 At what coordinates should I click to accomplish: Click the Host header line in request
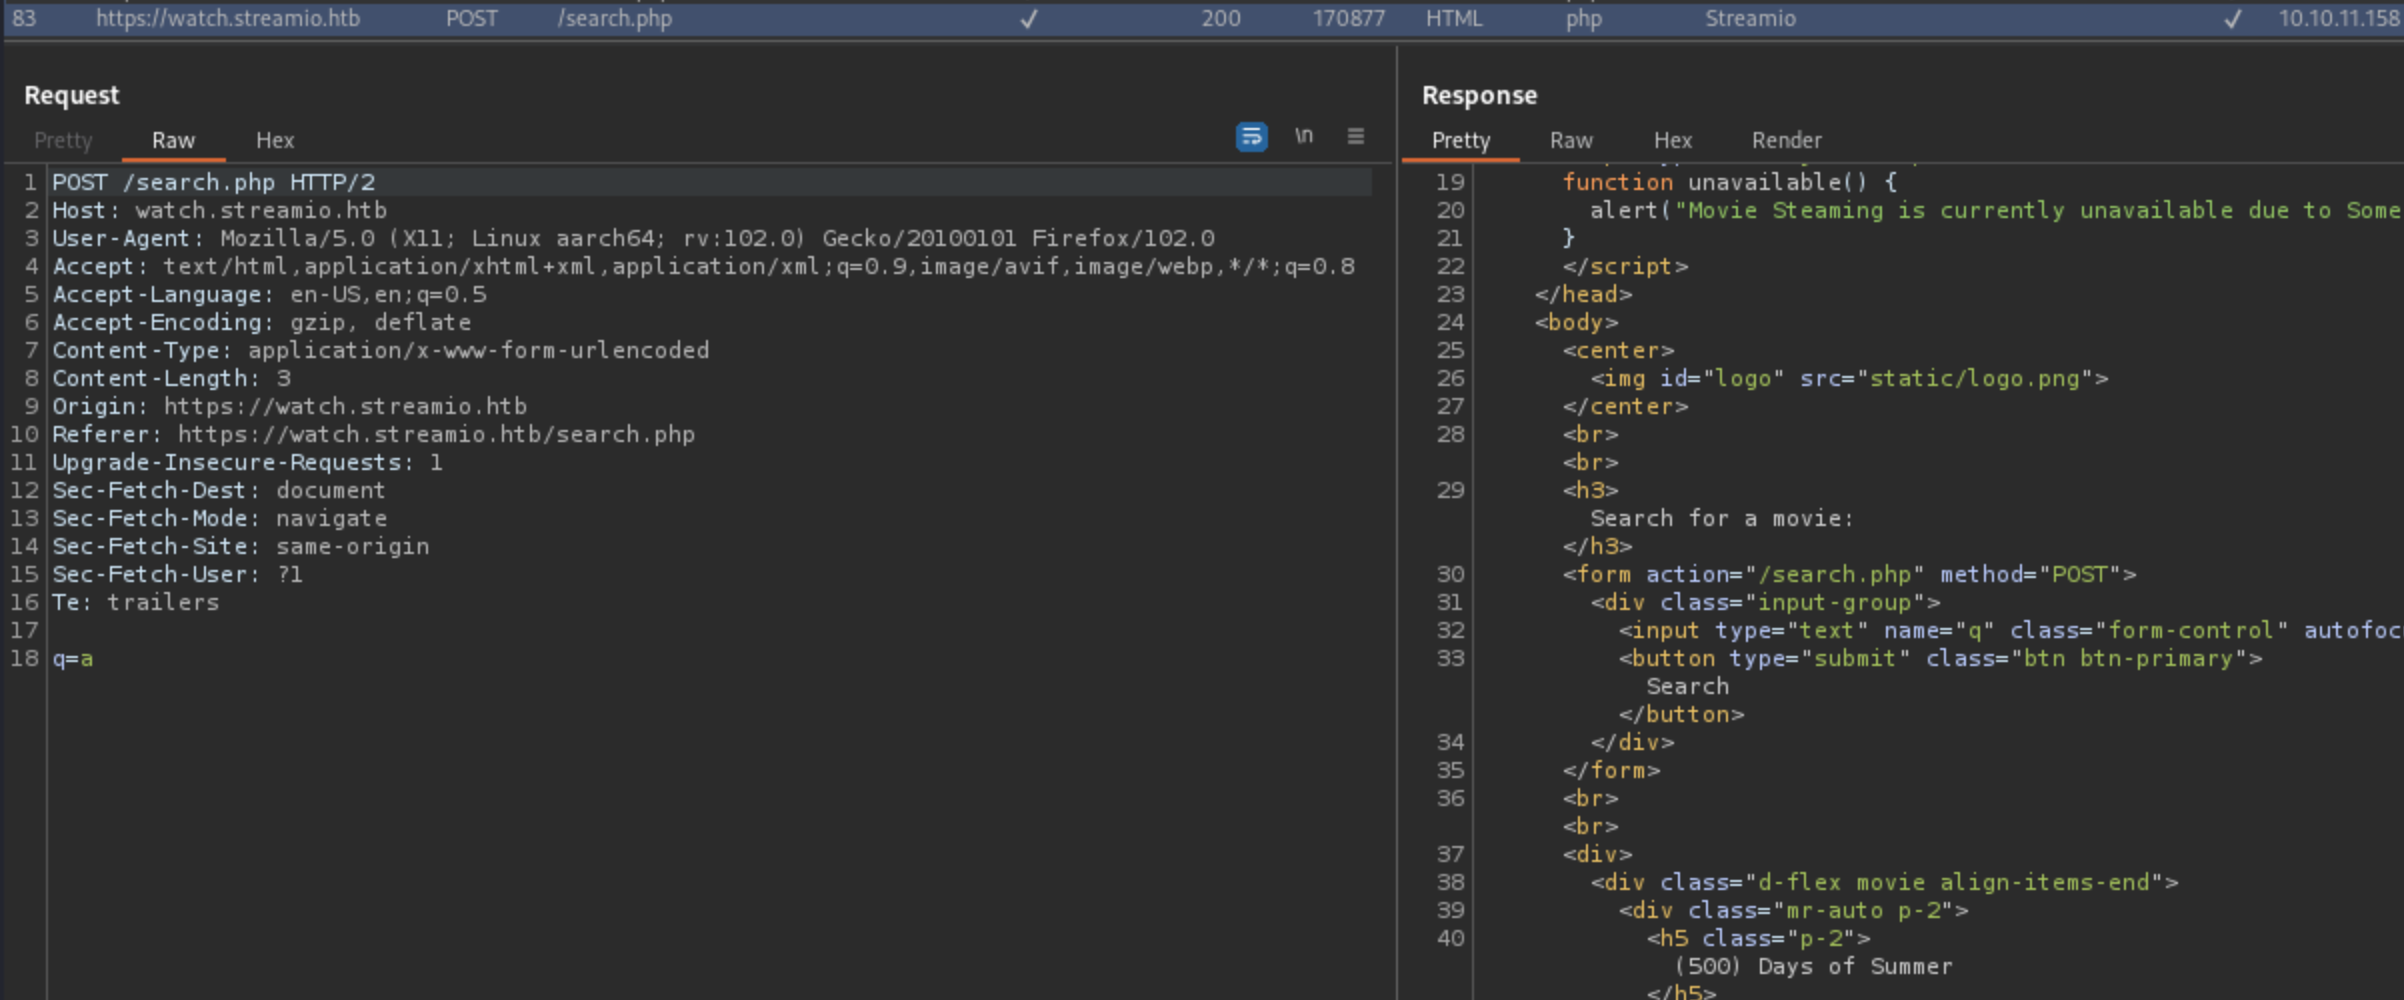(x=219, y=210)
